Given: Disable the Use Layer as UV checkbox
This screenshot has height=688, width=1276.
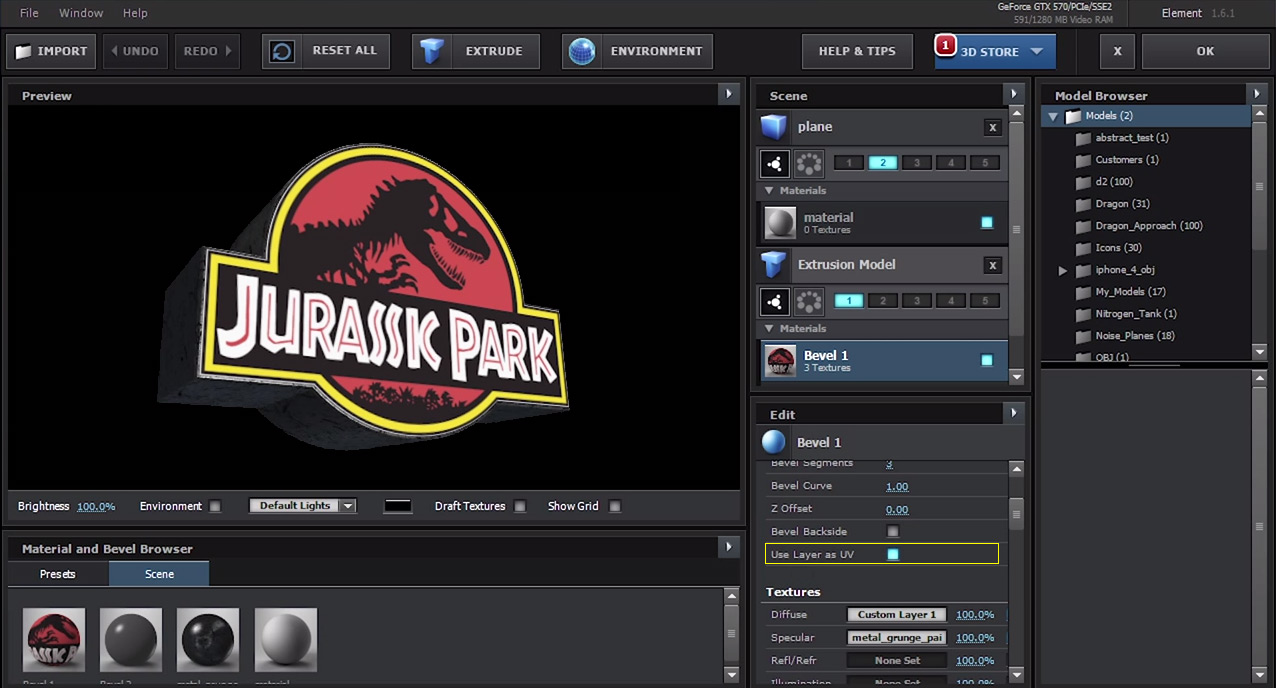Looking at the screenshot, I should click(x=893, y=554).
